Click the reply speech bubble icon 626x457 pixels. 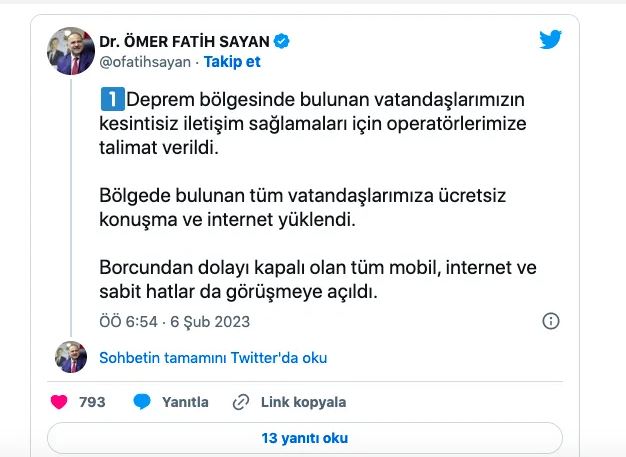point(142,402)
